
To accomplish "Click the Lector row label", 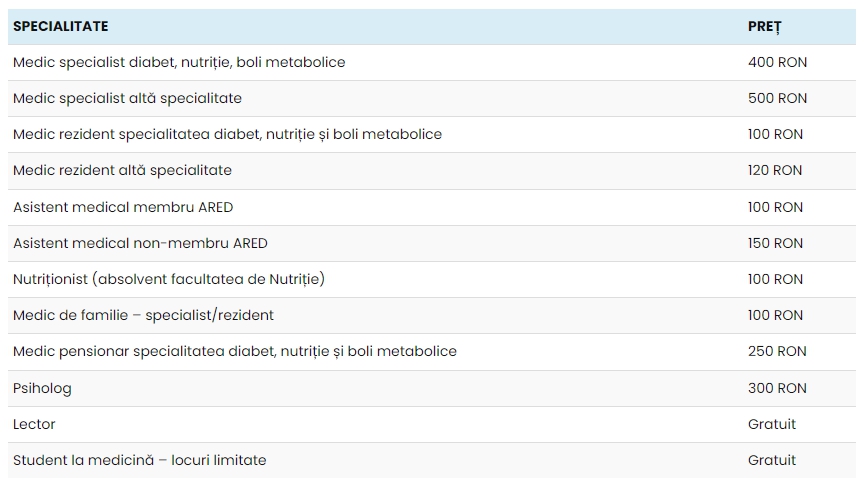I will click(x=34, y=424).
